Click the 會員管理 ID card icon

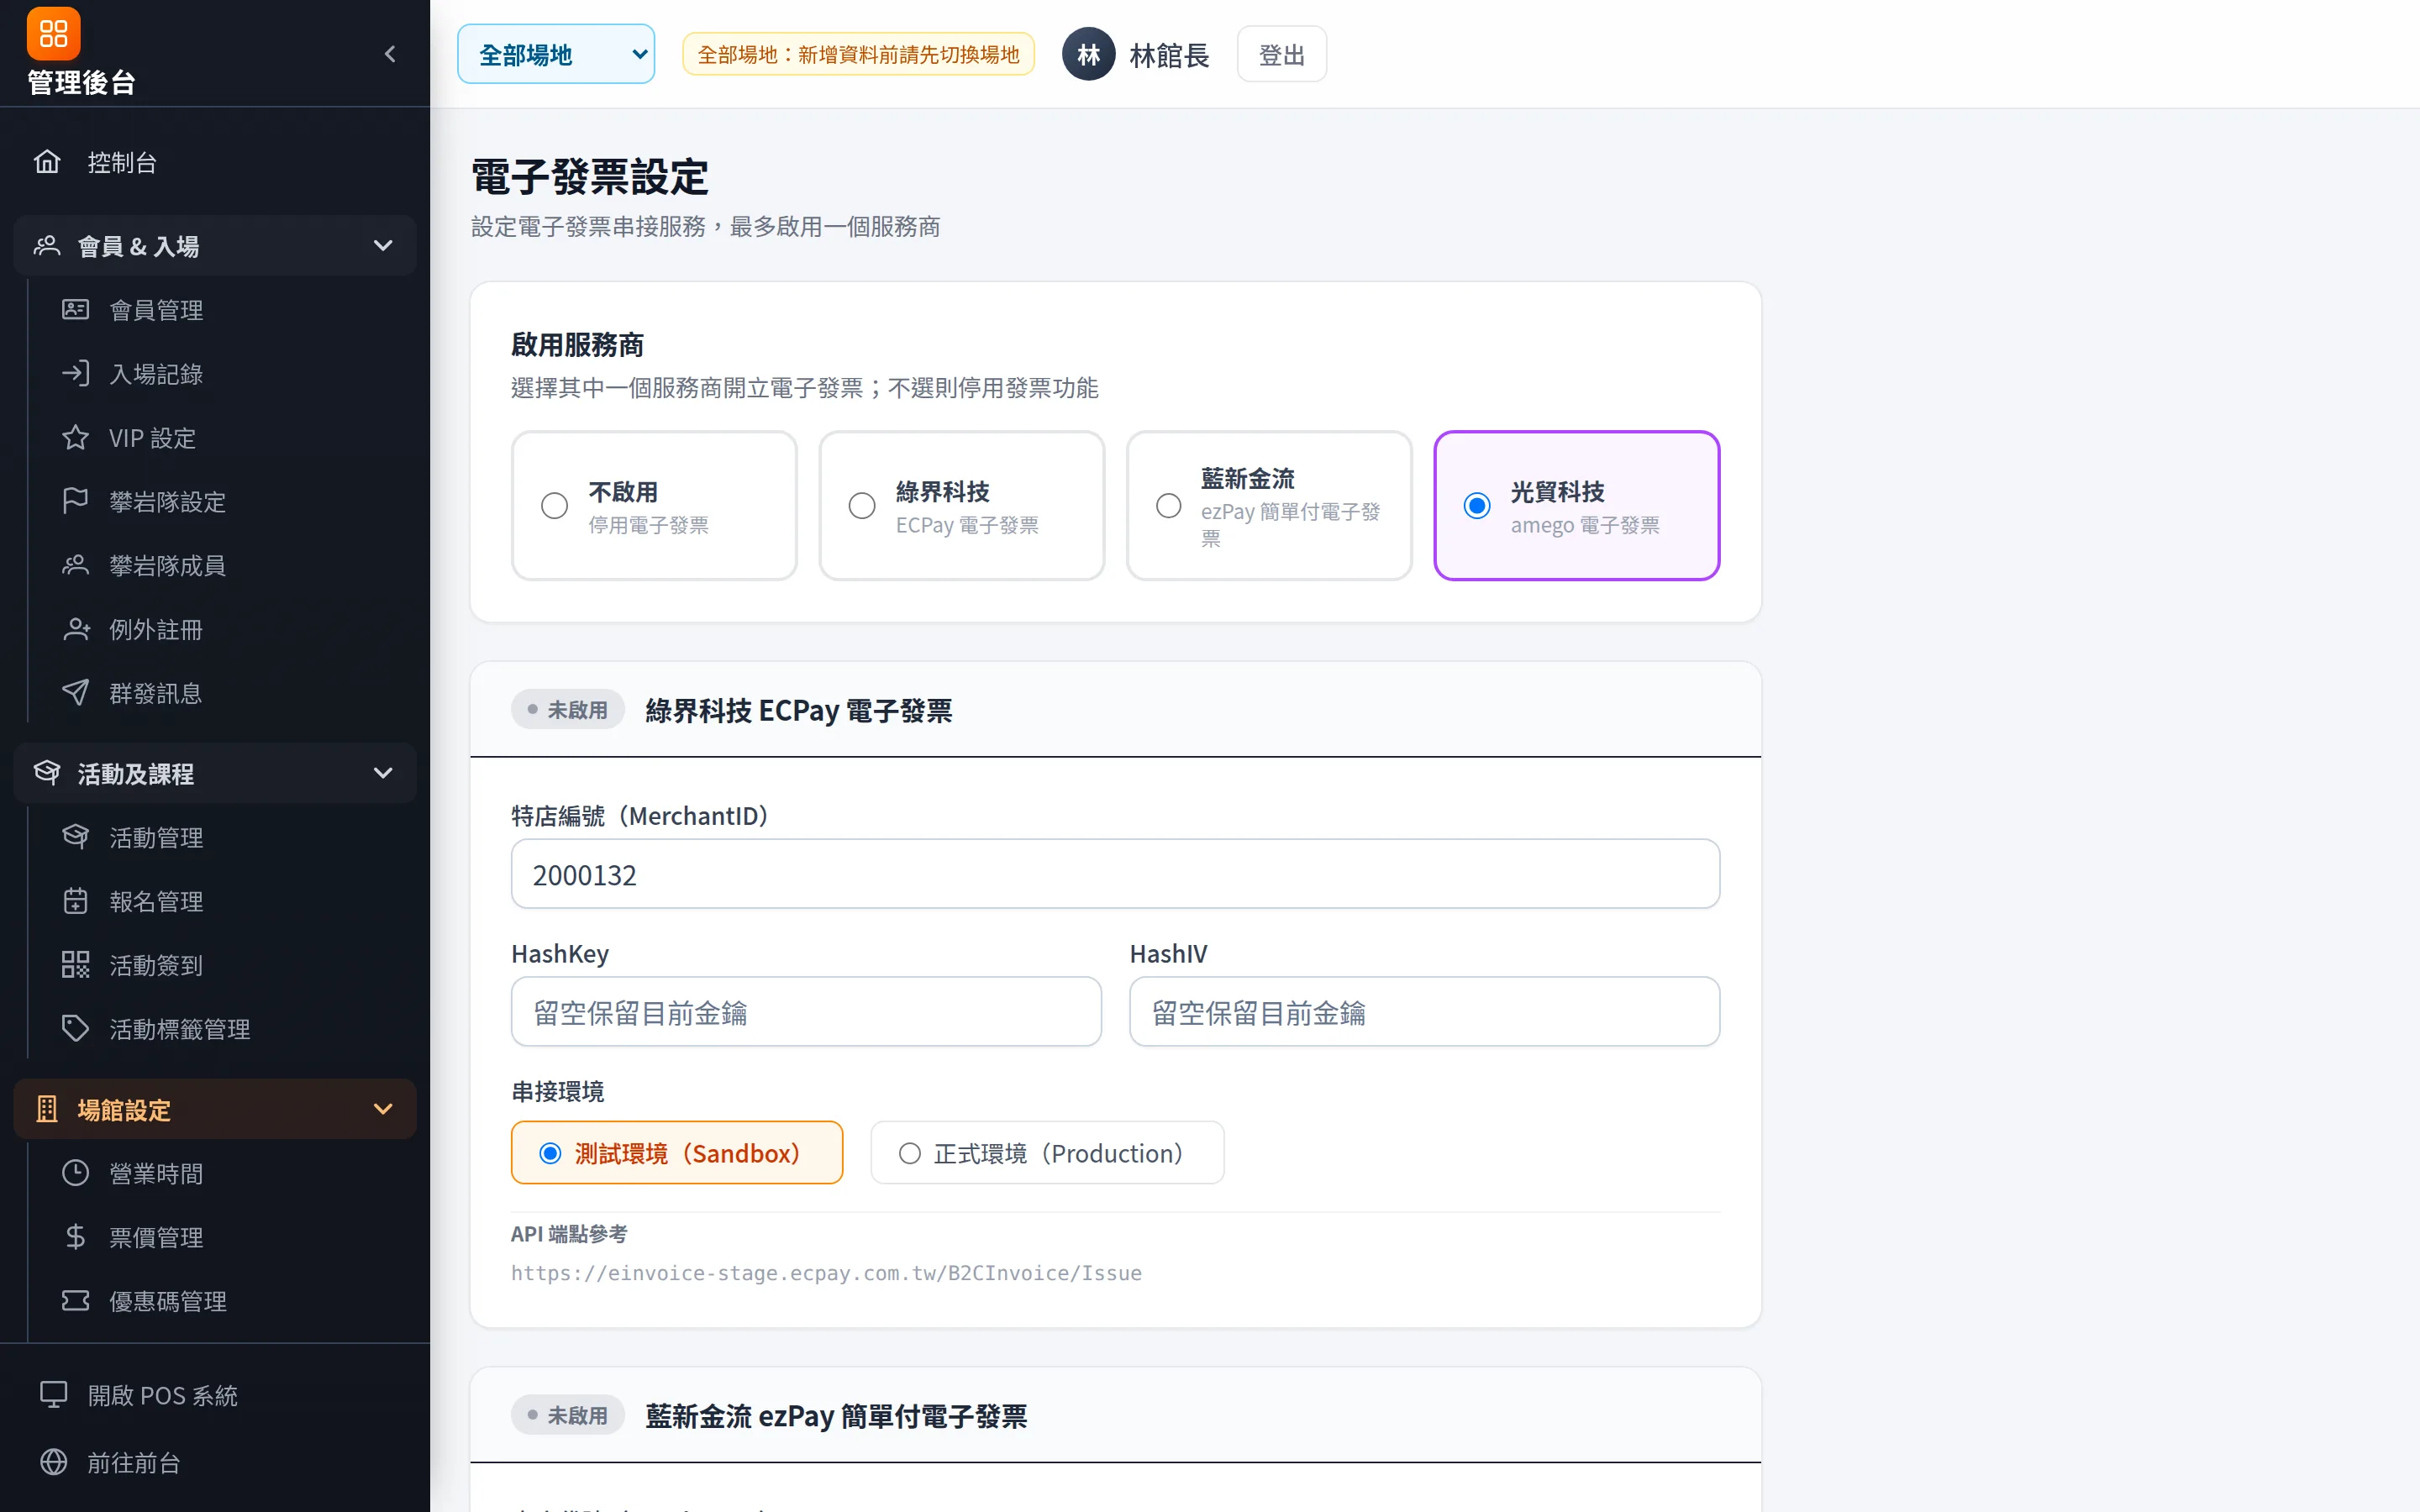75,310
